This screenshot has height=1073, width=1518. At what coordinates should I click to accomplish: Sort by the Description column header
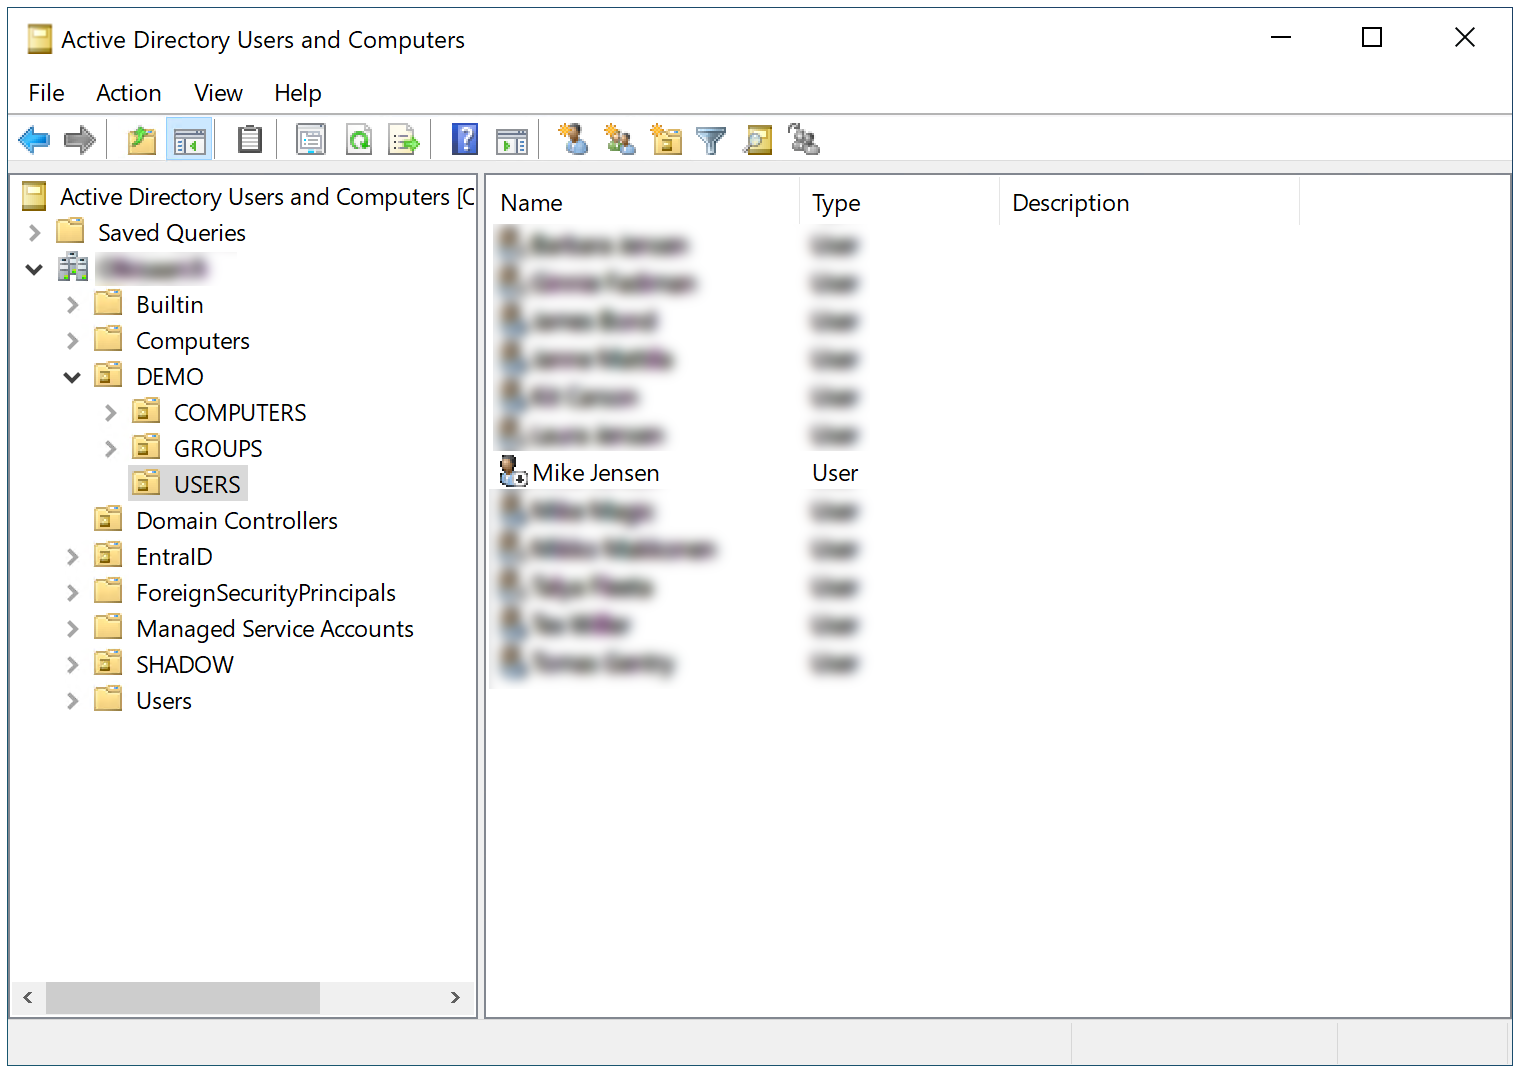pyautogui.click(x=1149, y=203)
